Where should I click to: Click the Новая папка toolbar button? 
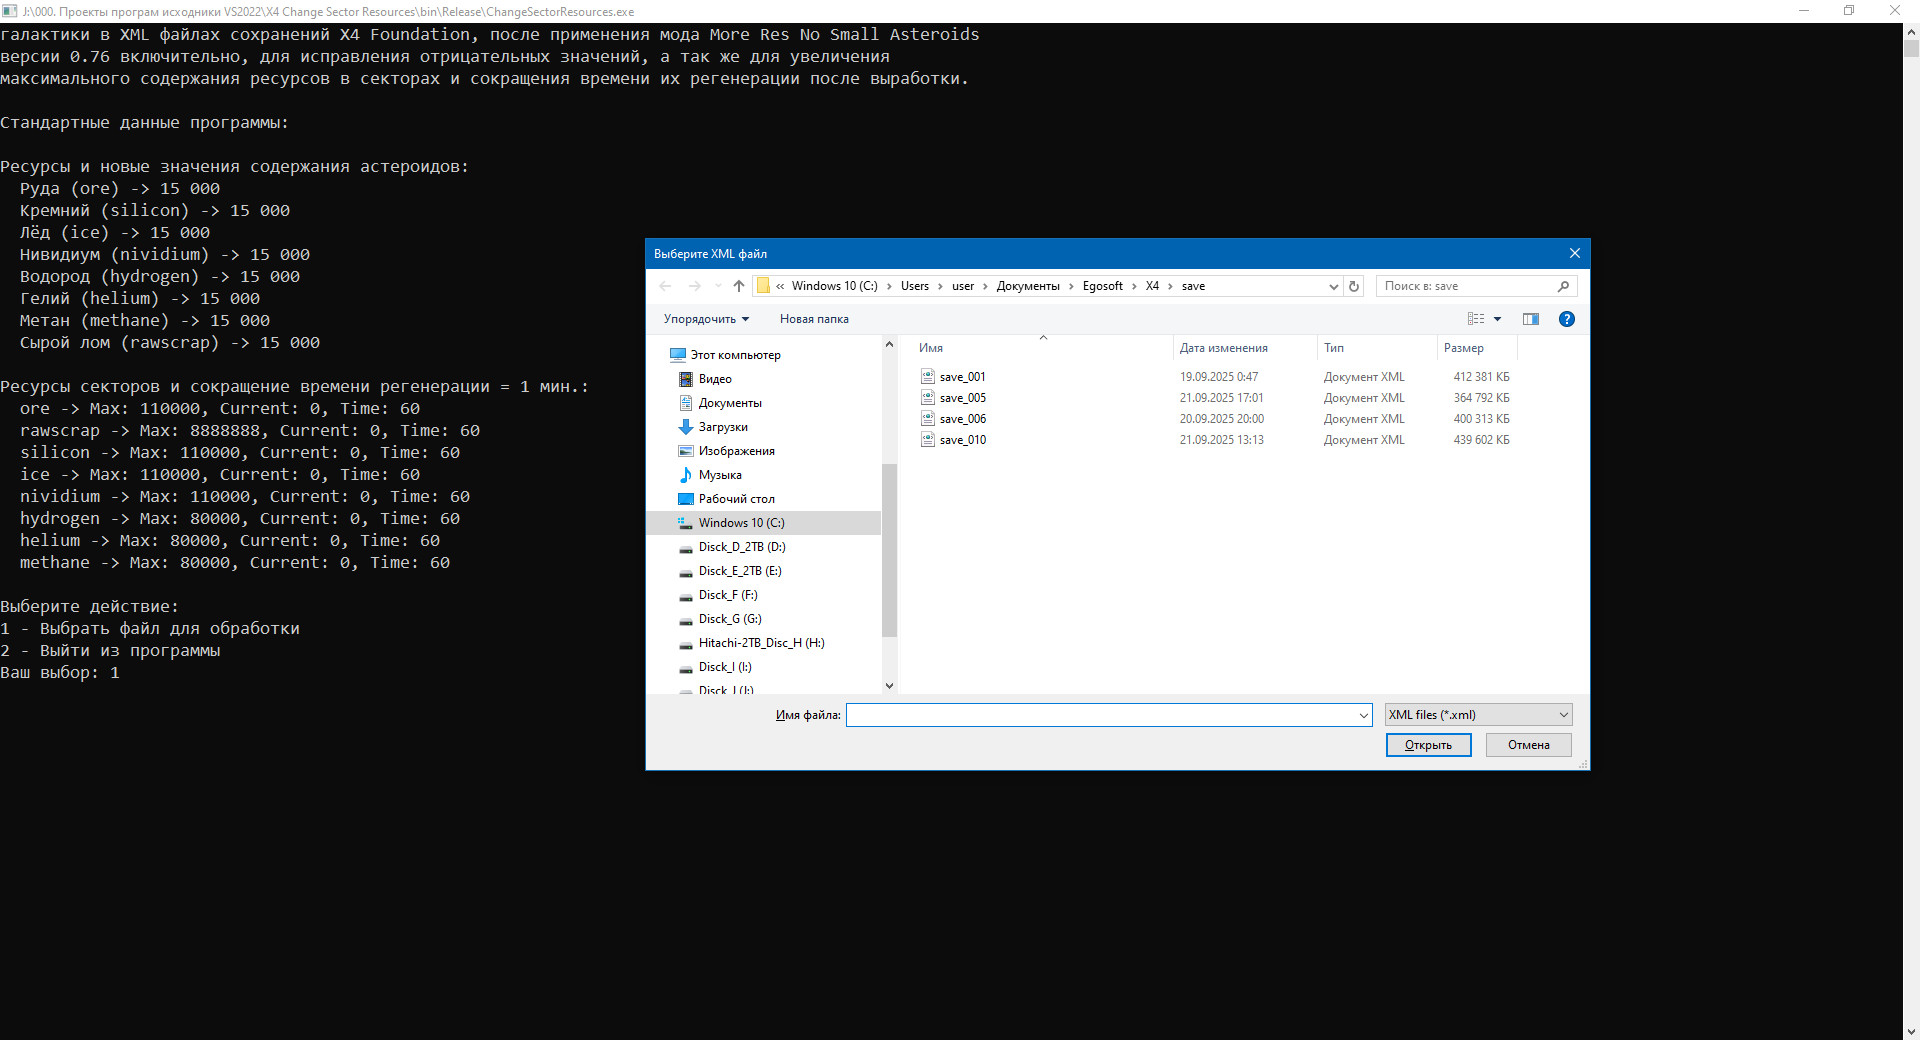[x=814, y=319]
